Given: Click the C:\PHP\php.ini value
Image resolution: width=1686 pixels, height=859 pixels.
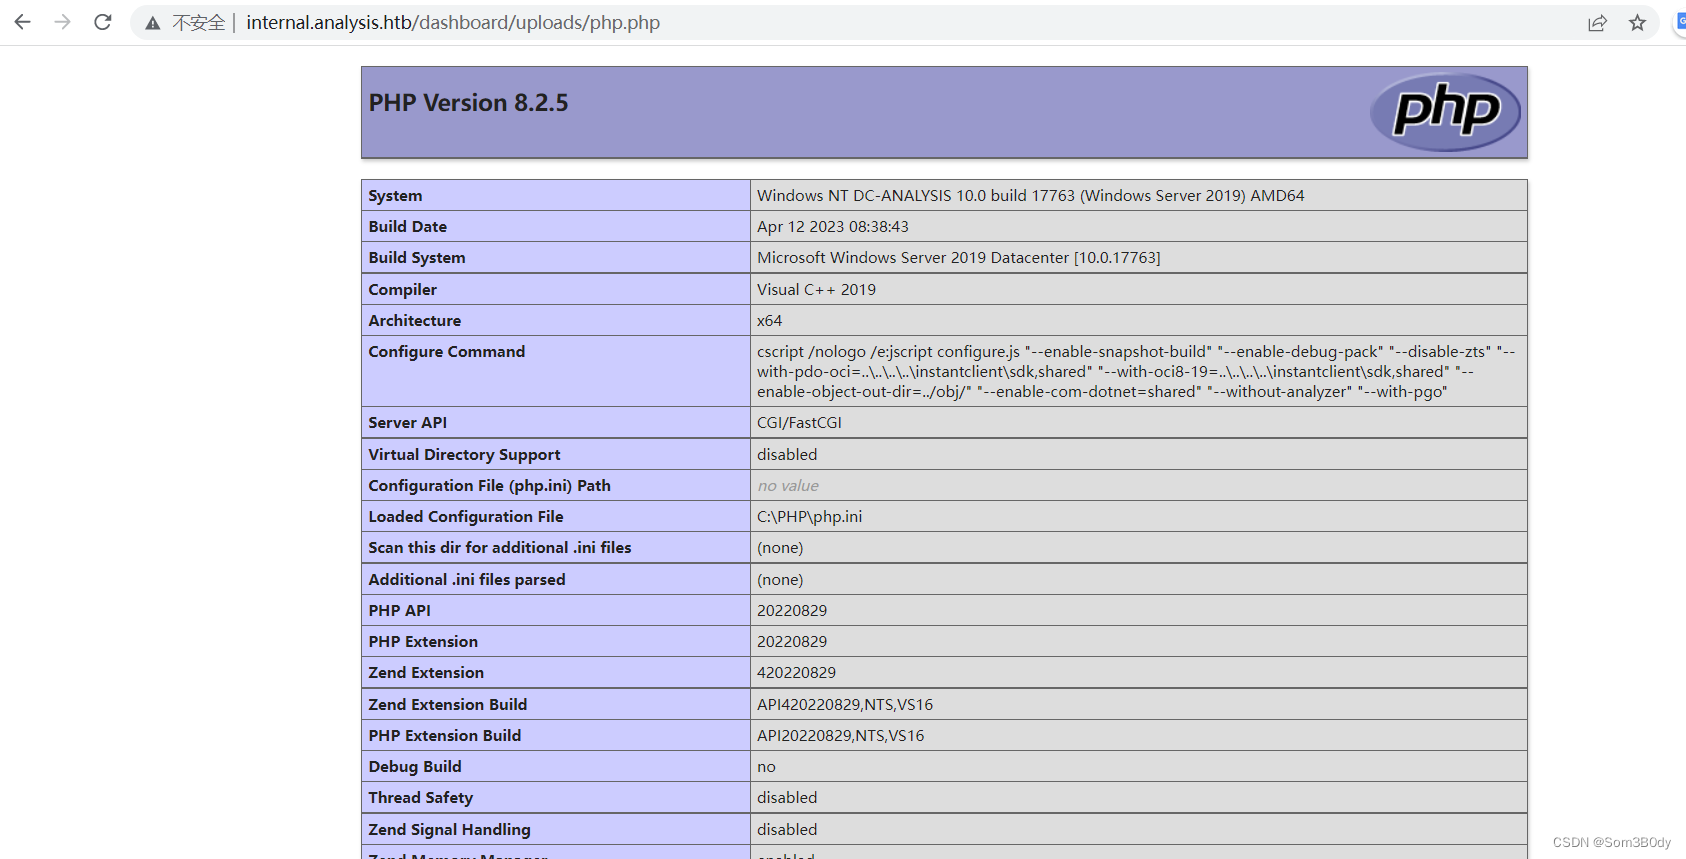Looking at the screenshot, I should tap(809, 517).
